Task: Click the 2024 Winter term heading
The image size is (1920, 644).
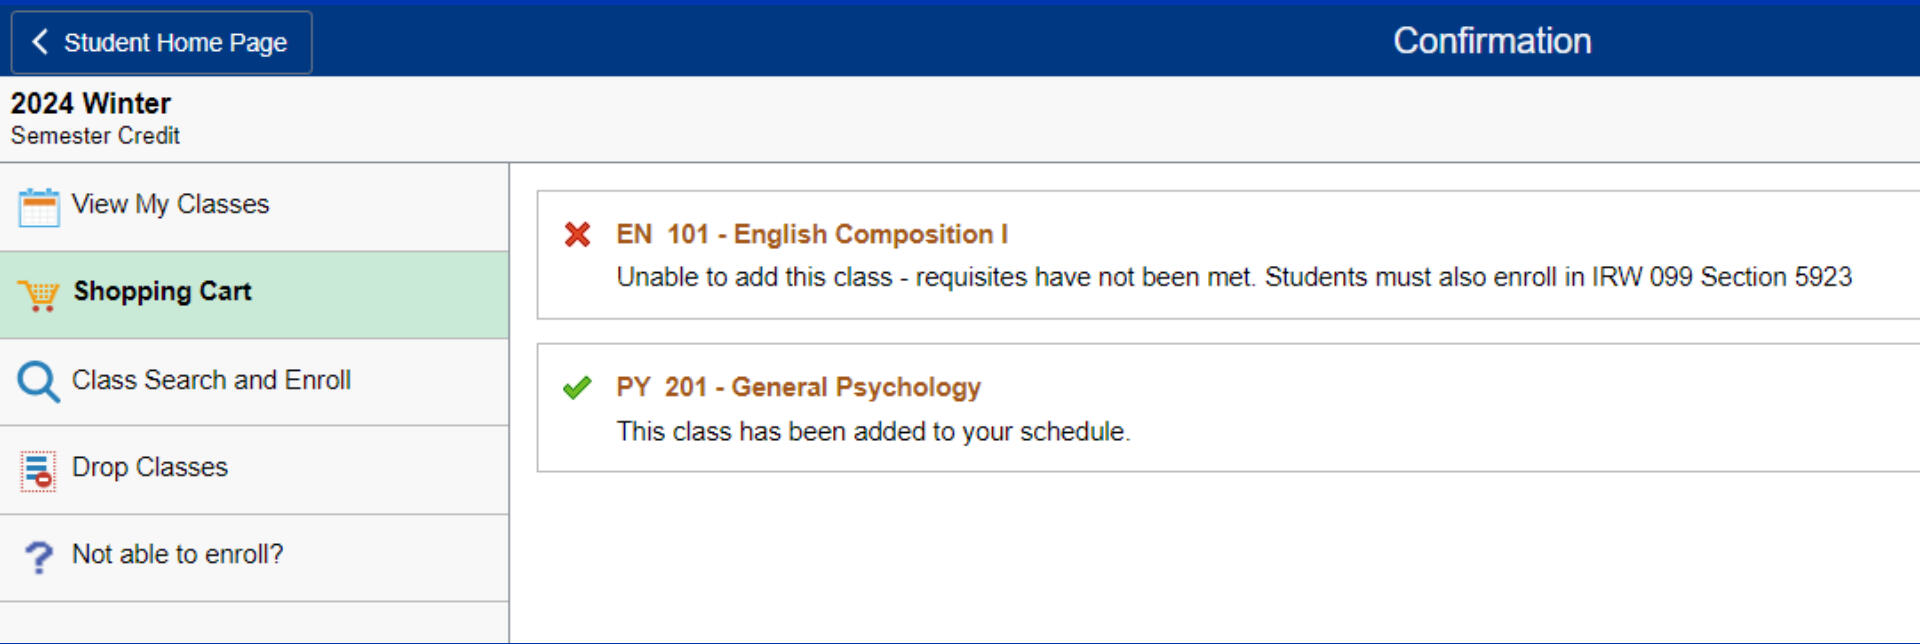Action: 91,104
